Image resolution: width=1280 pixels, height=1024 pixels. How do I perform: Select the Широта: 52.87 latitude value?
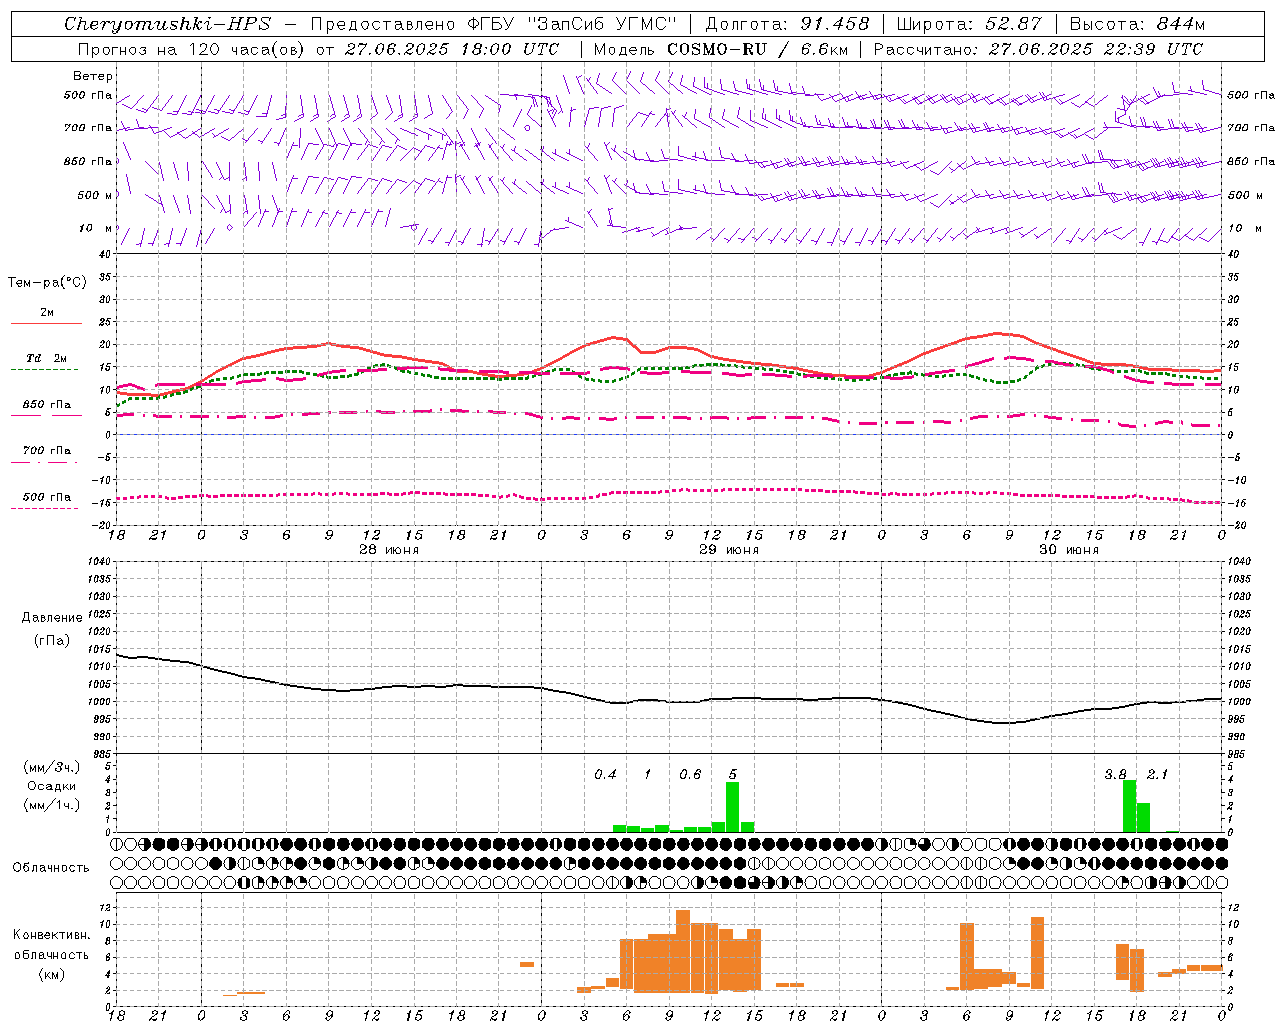tap(969, 24)
